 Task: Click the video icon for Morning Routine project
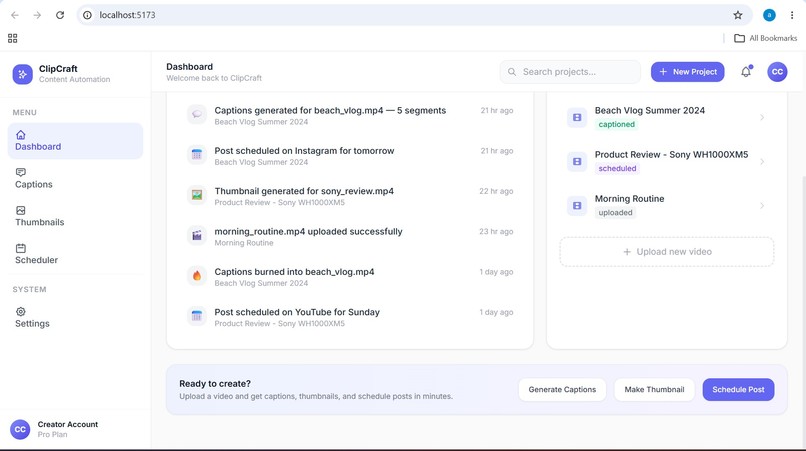[577, 206]
